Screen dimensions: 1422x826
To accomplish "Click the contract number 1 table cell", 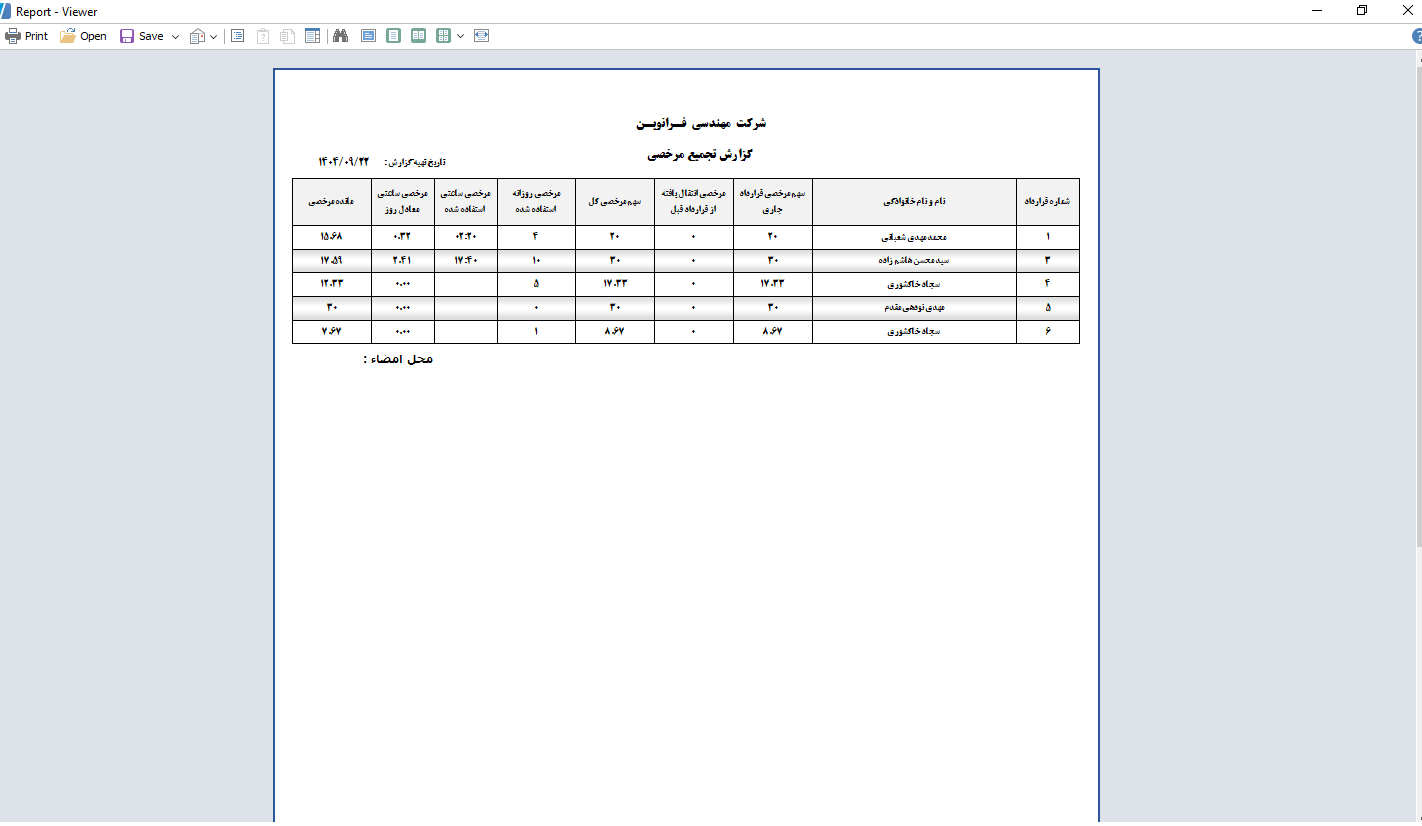I will [x=1047, y=237].
